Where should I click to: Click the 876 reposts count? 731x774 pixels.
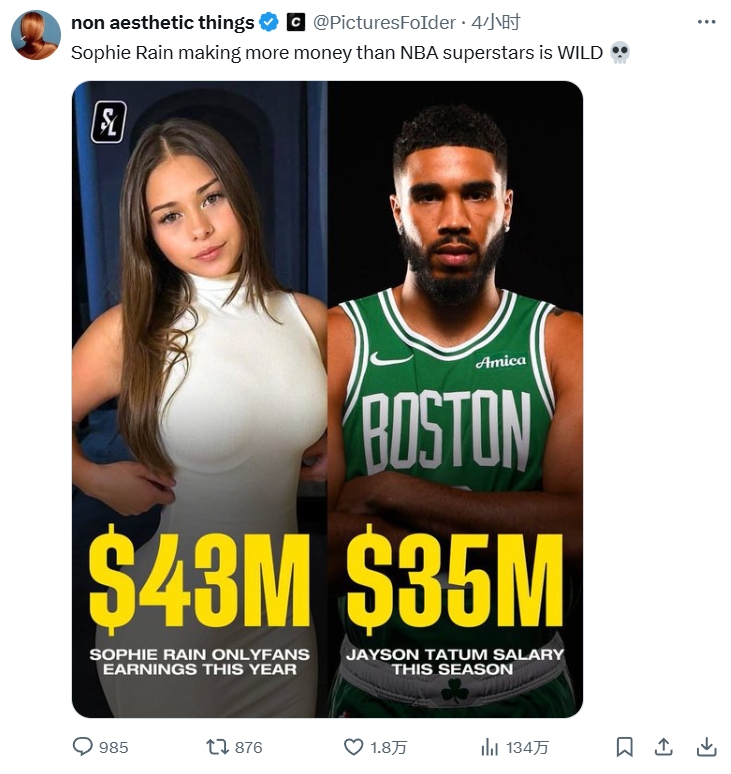pos(248,747)
